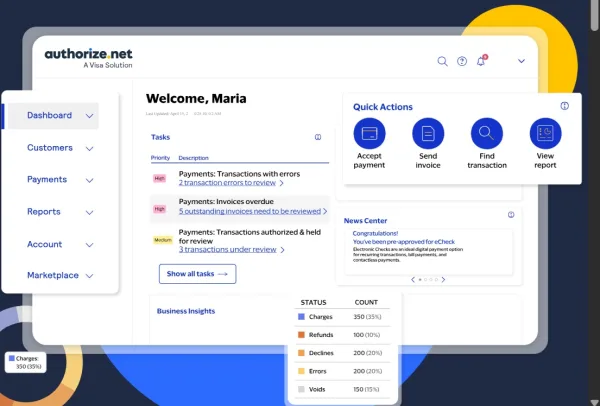Click arrow next to outstanding invoices link
Viewport: 600px width, 406px height.
(325, 211)
